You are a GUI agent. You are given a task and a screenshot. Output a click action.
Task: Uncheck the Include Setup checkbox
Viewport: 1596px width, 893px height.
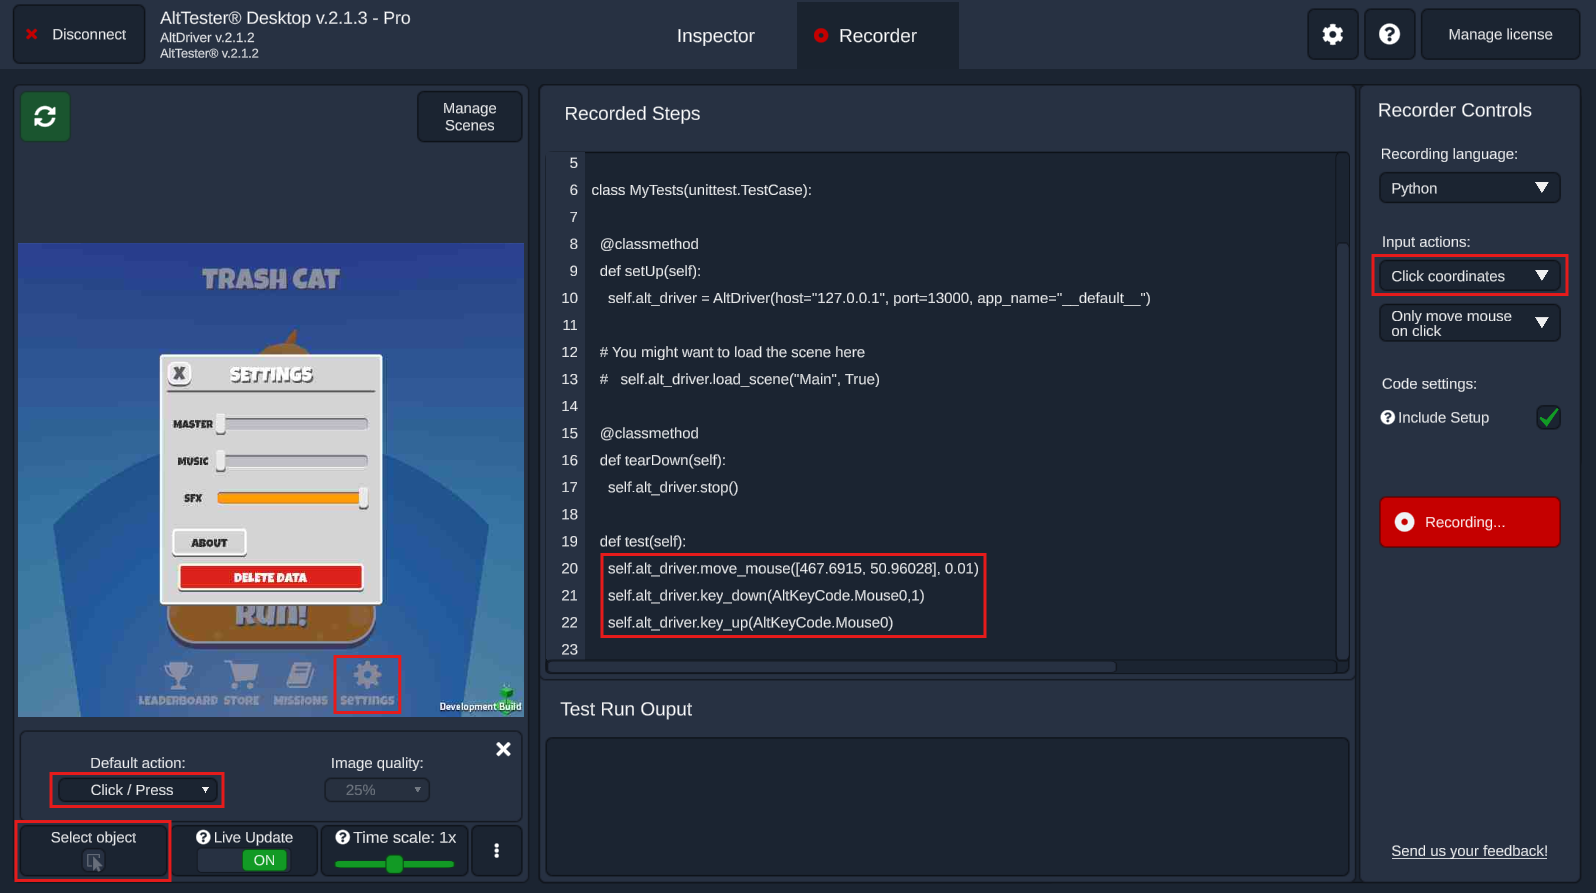point(1548,417)
